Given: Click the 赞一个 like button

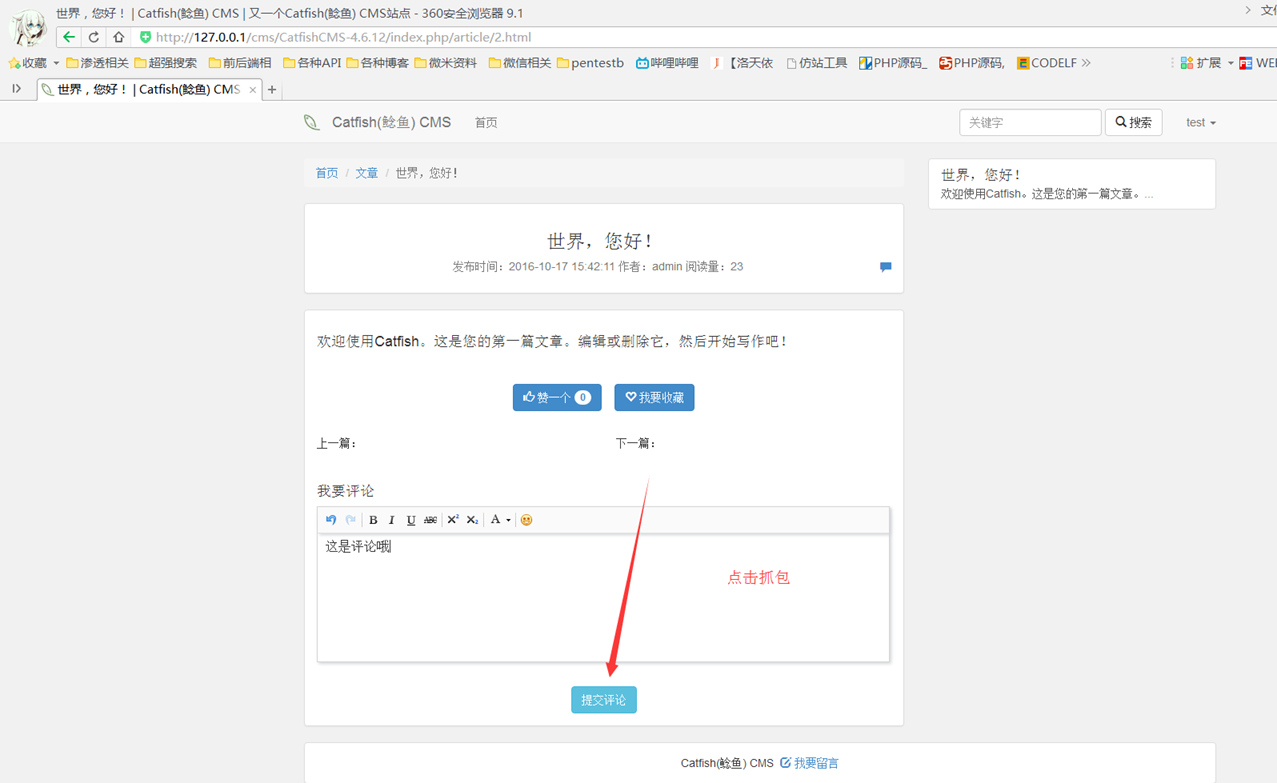Looking at the screenshot, I should (x=557, y=397).
